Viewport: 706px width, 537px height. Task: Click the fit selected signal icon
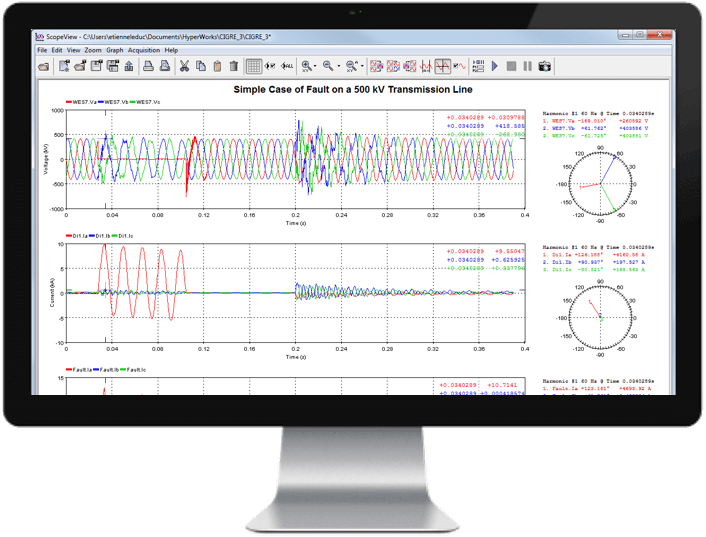tap(270, 66)
